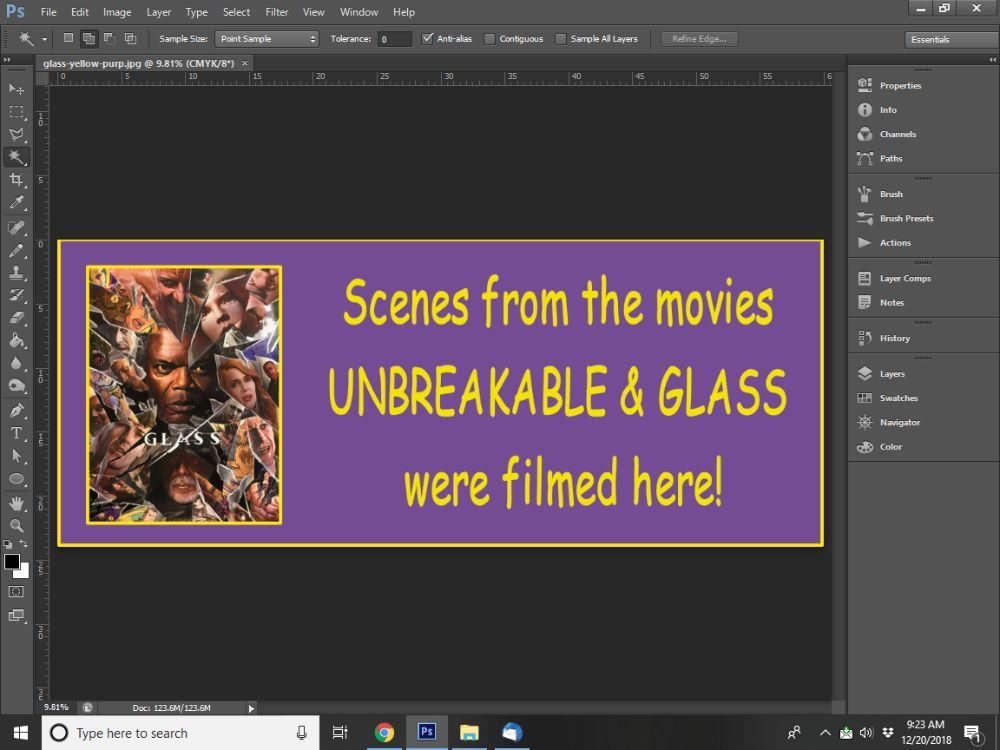Open the Layer menu

click(x=159, y=12)
